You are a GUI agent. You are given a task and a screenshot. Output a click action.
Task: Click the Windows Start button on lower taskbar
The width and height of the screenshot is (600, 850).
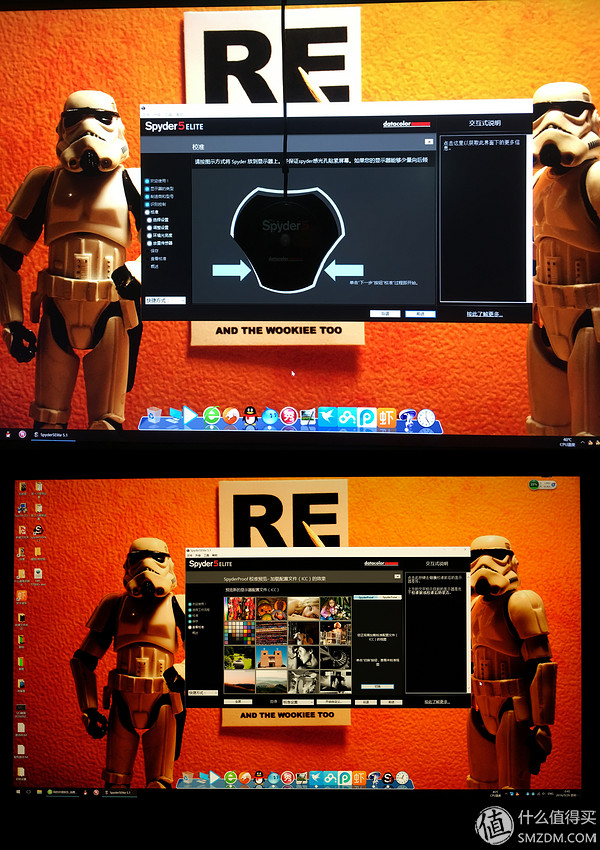[18, 792]
